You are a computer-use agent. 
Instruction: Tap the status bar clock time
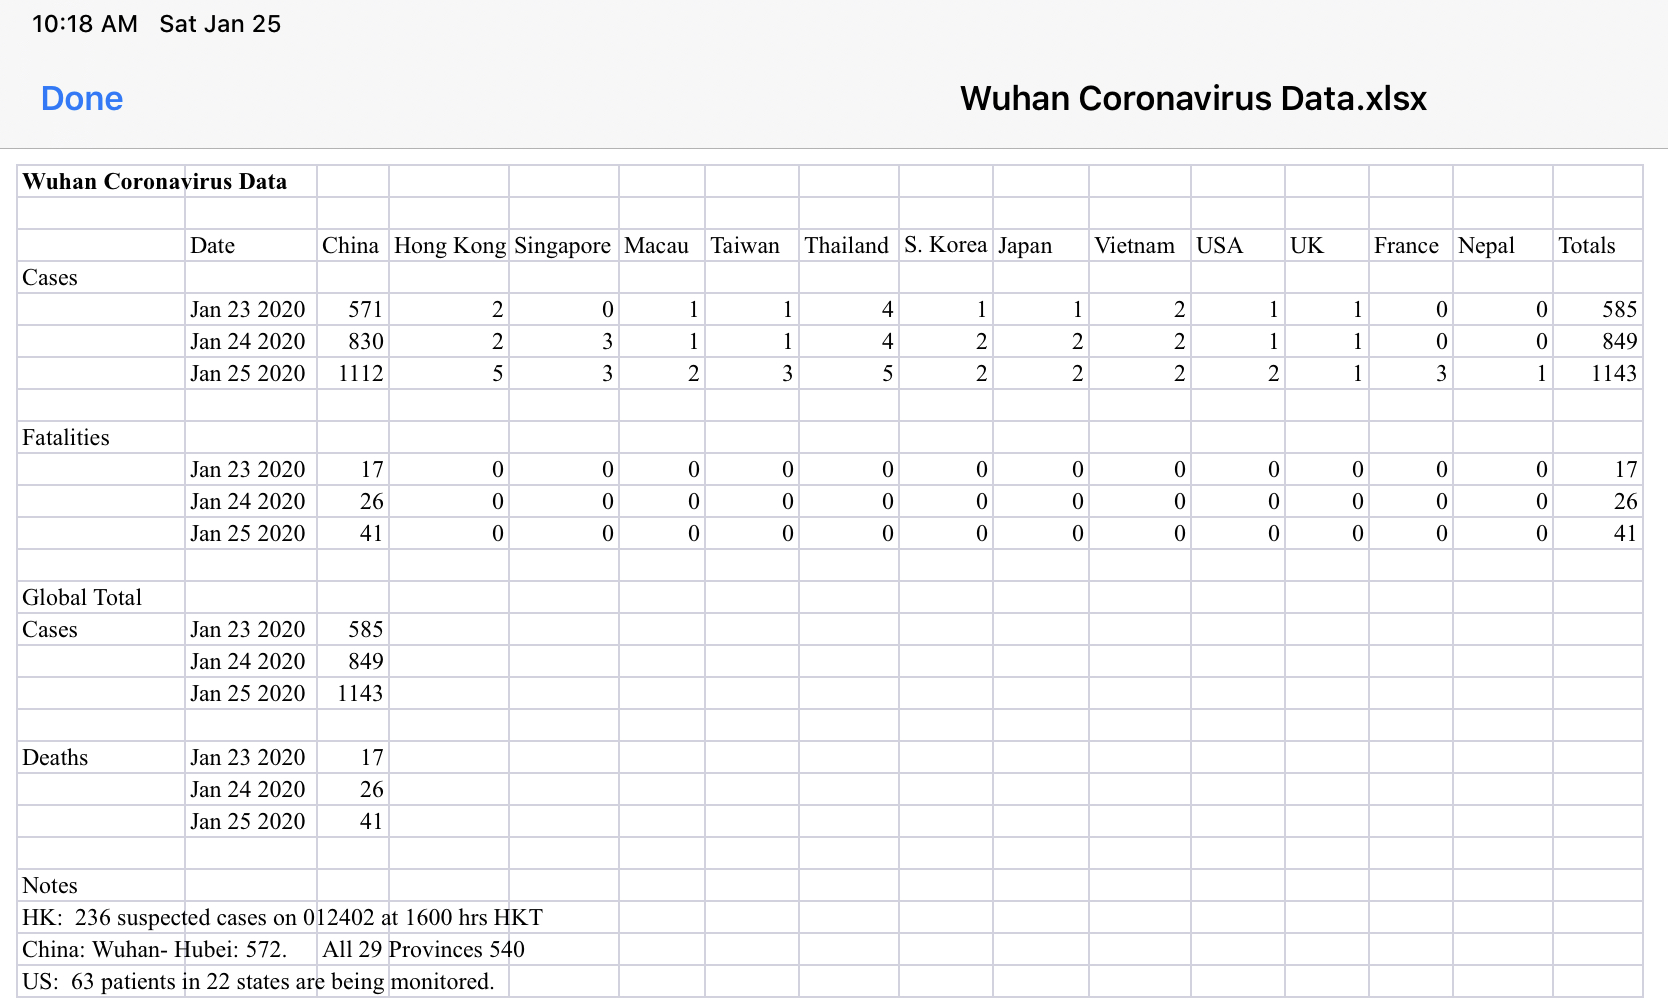tap(85, 24)
